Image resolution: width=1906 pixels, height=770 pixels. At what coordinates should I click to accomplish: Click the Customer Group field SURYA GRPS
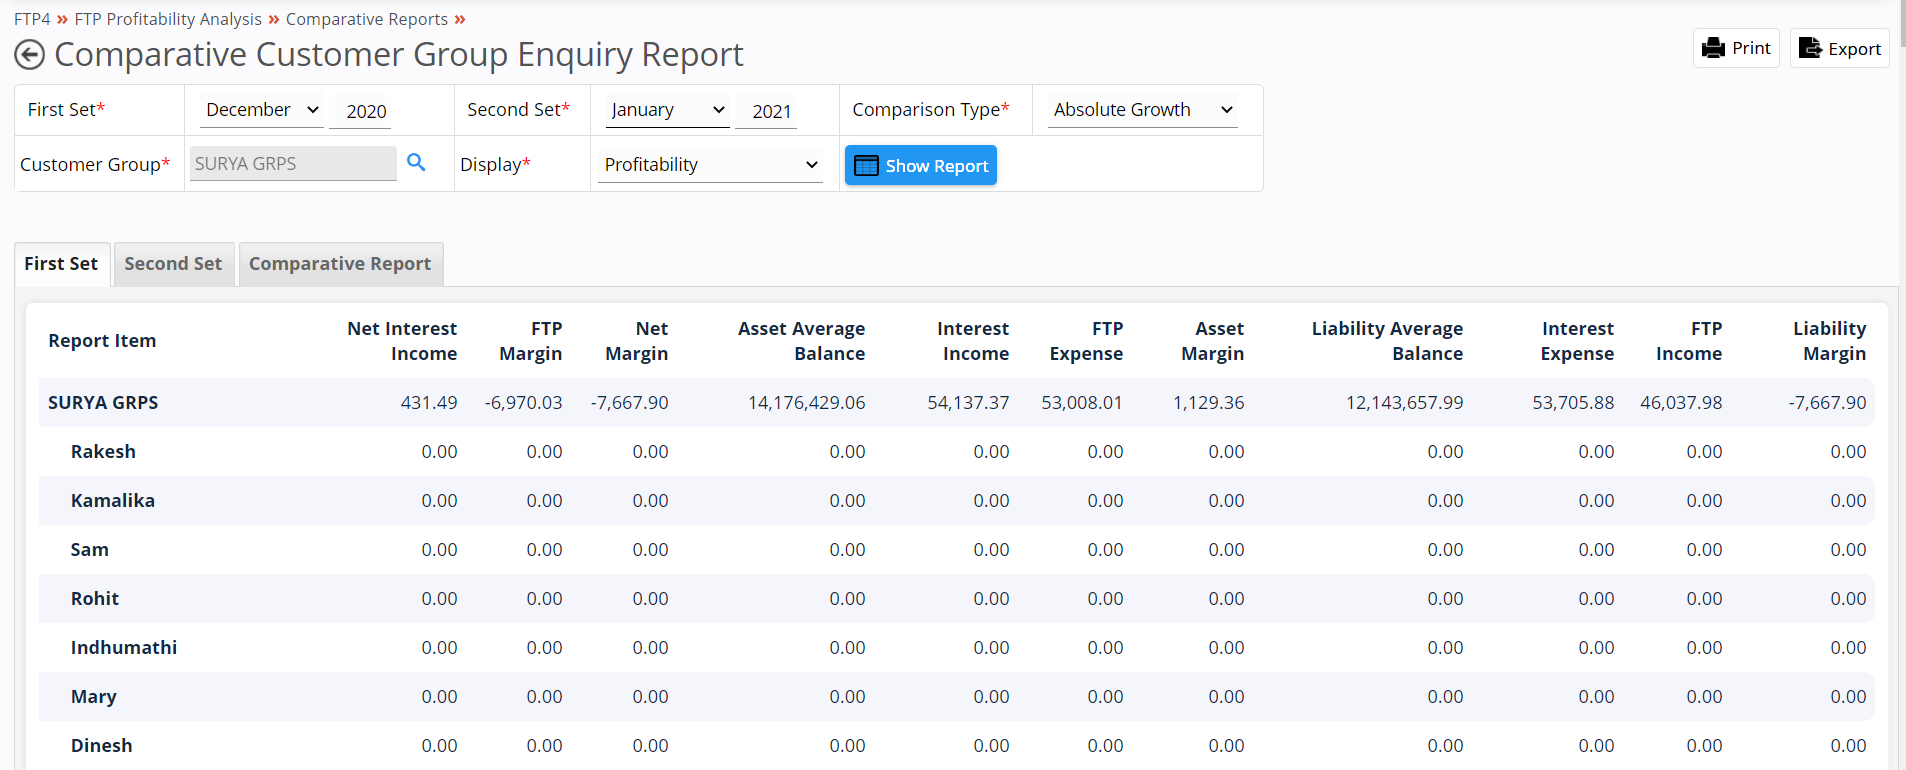[293, 164]
